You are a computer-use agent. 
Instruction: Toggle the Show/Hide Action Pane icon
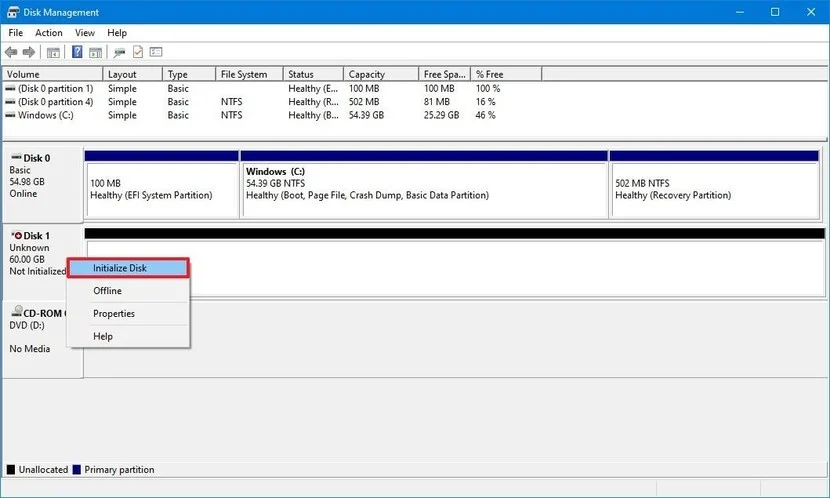[x=95, y=52]
